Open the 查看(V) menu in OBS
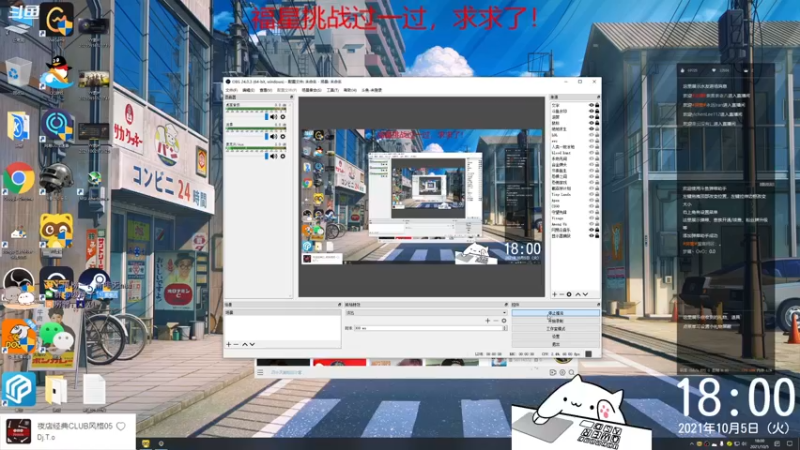 coord(266,90)
